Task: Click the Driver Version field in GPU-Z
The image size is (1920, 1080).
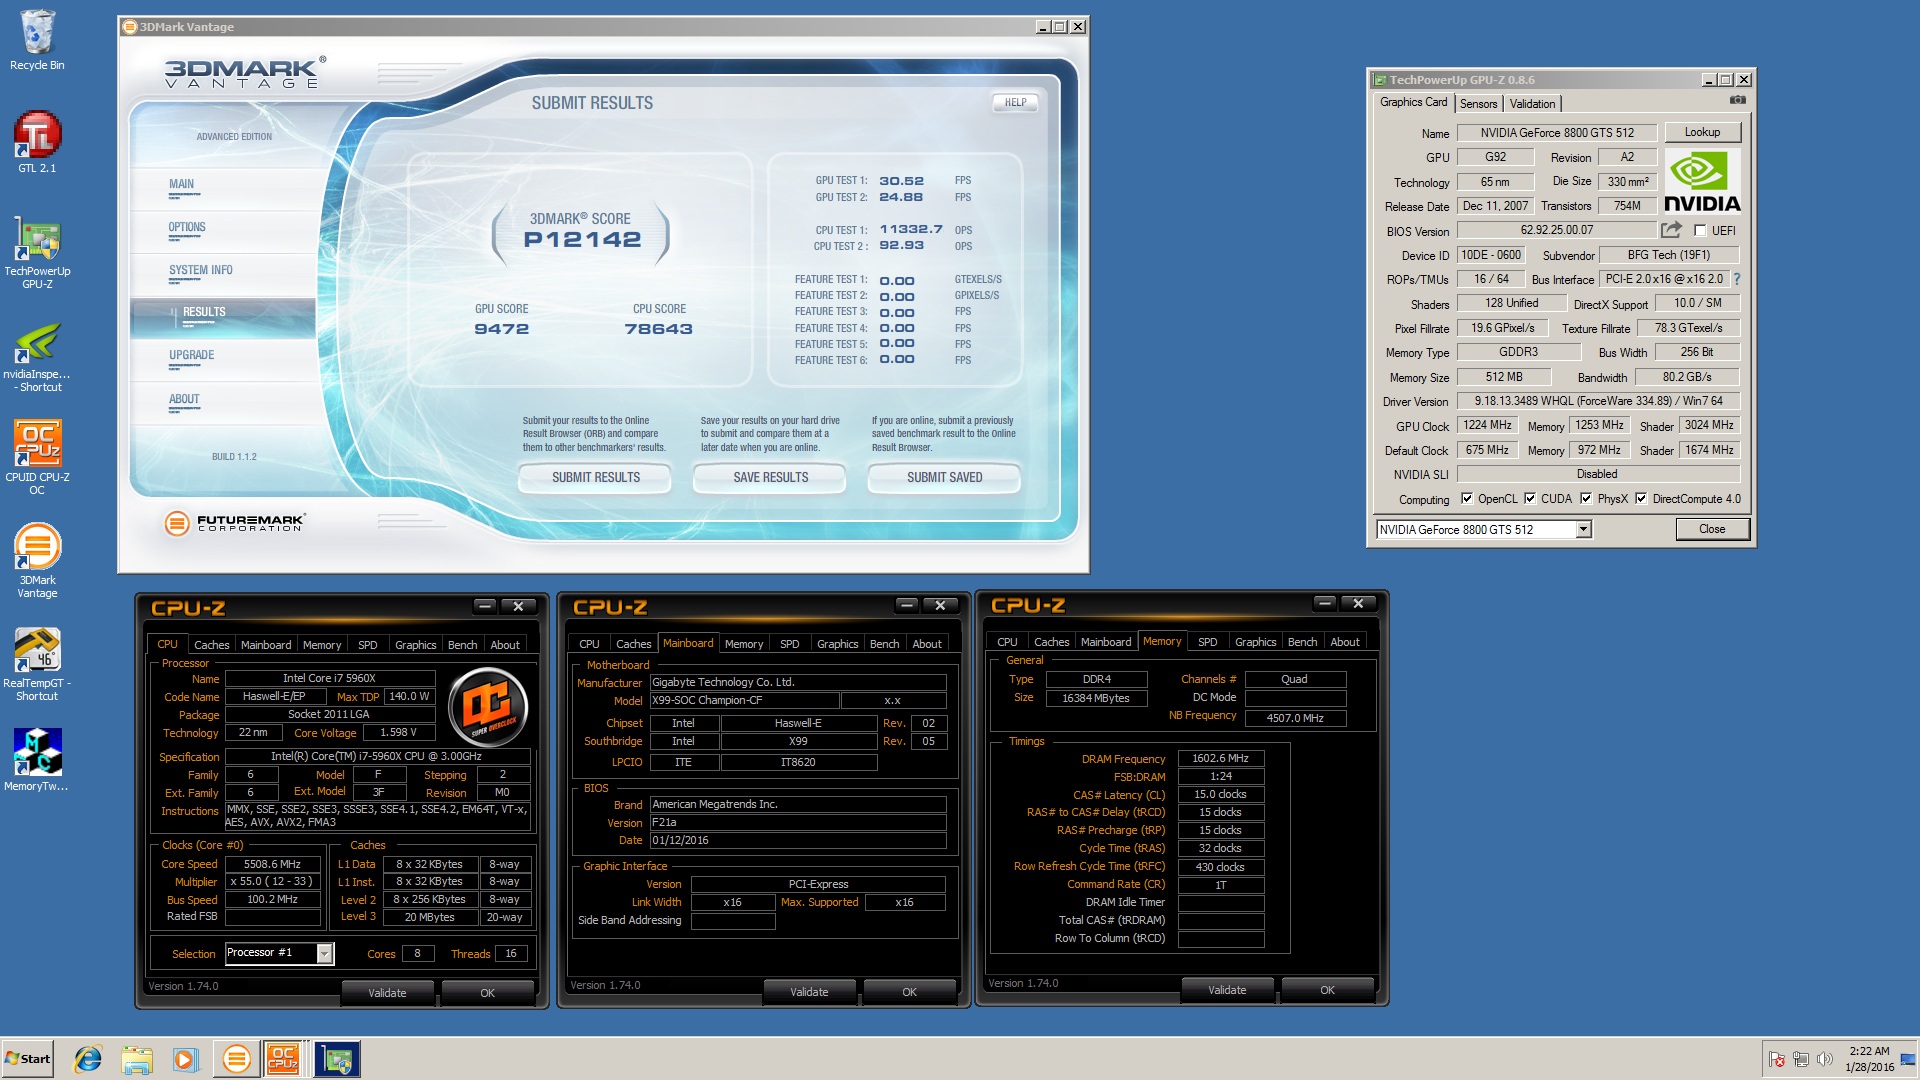Action: click(1598, 401)
